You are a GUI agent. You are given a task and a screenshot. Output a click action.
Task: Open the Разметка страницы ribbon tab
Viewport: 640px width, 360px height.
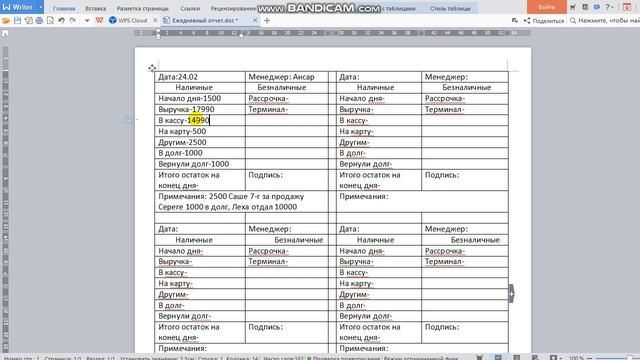(142, 8)
